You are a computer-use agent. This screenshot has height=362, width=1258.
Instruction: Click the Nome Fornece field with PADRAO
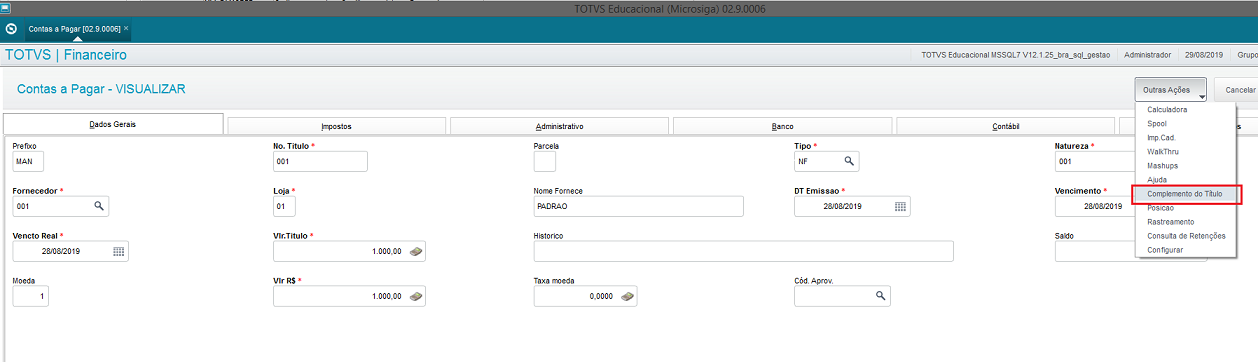(639, 206)
